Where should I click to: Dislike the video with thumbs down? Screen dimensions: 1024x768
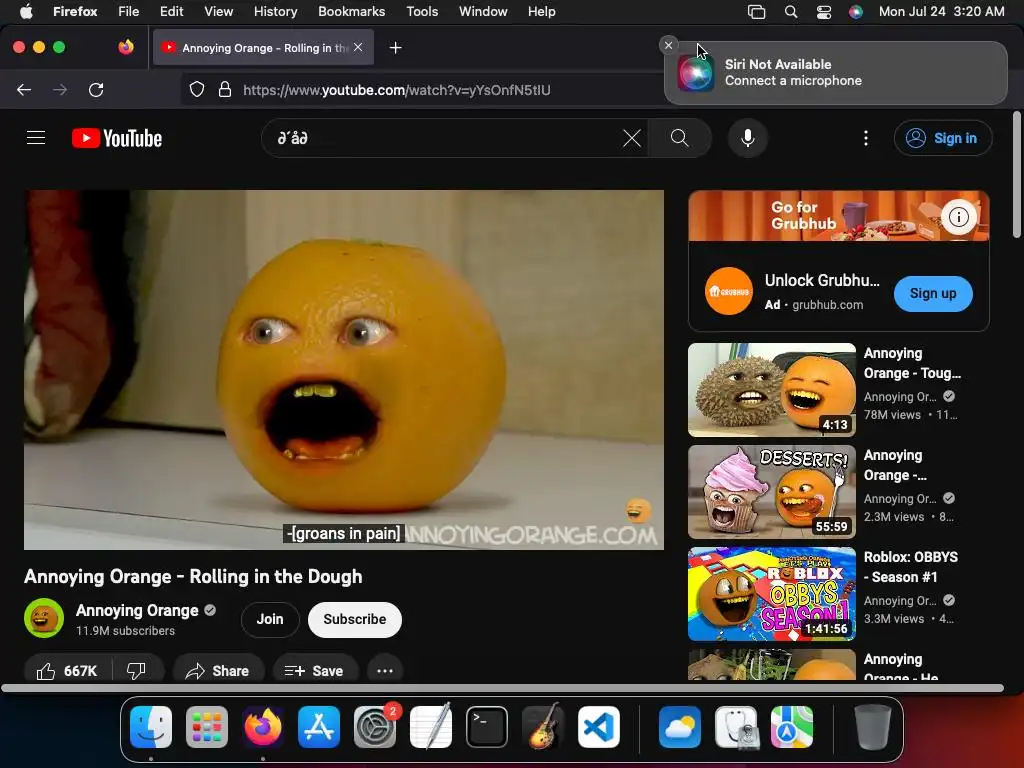click(136, 671)
